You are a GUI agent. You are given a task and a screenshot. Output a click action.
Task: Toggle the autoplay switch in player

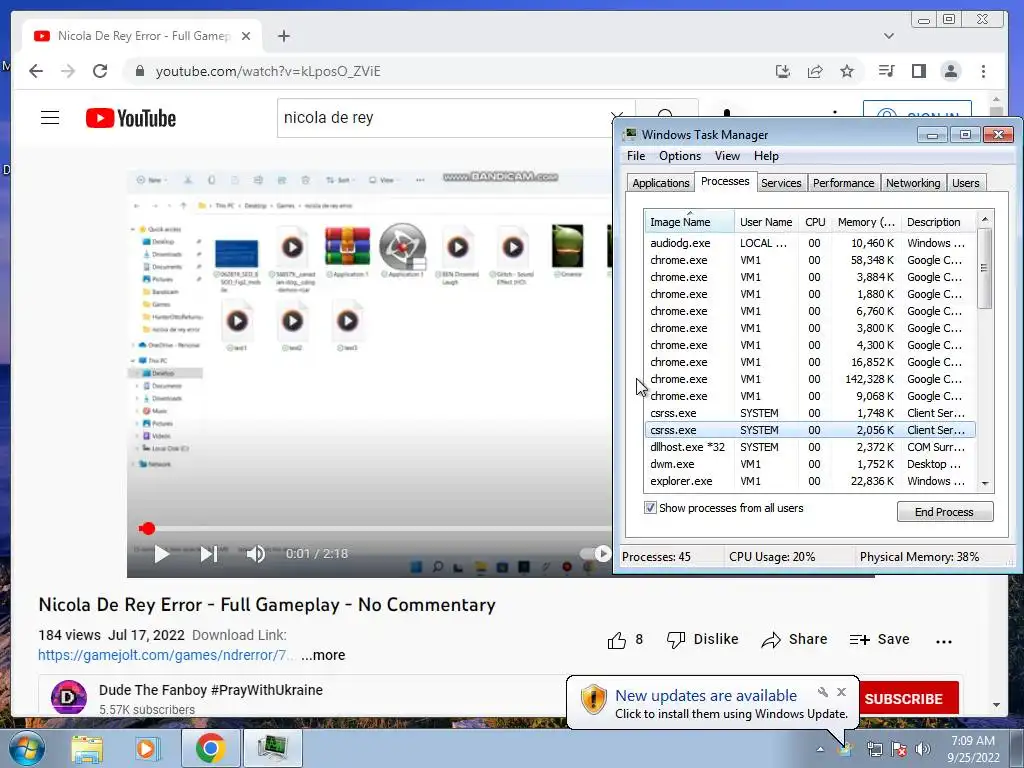coord(596,554)
